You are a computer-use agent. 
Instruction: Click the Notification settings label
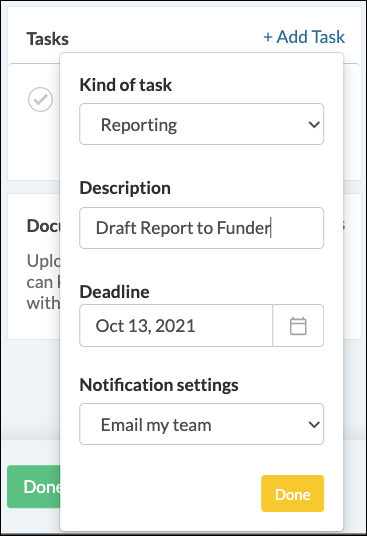(x=159, y=385)
